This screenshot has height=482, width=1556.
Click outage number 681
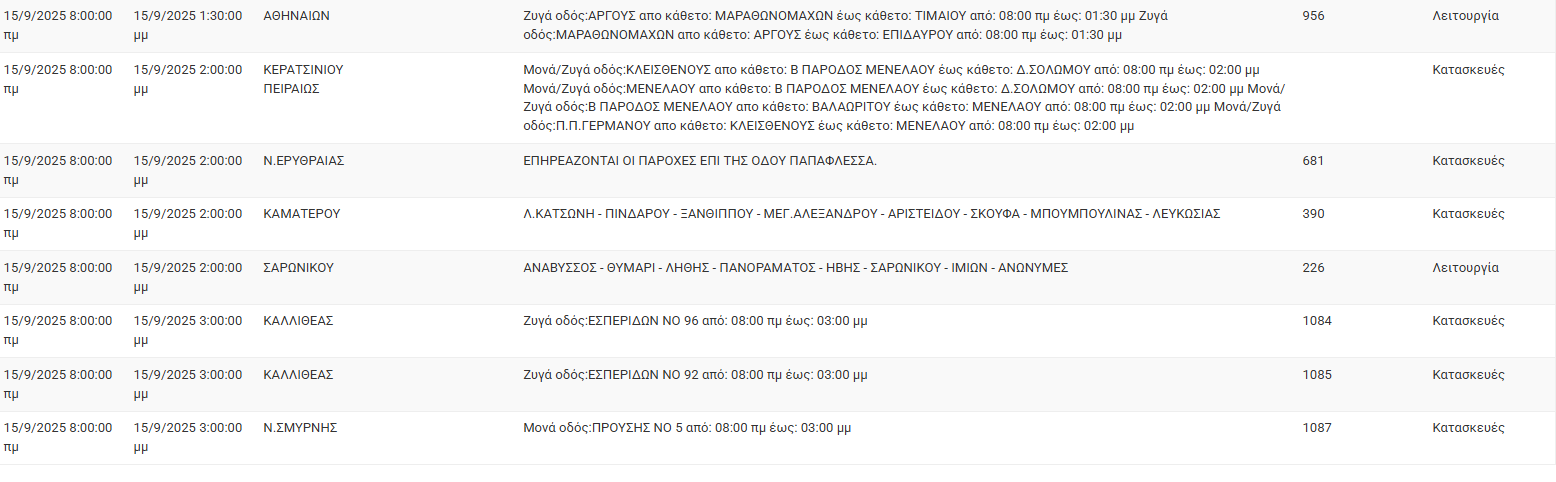[x=1314, y=160]
